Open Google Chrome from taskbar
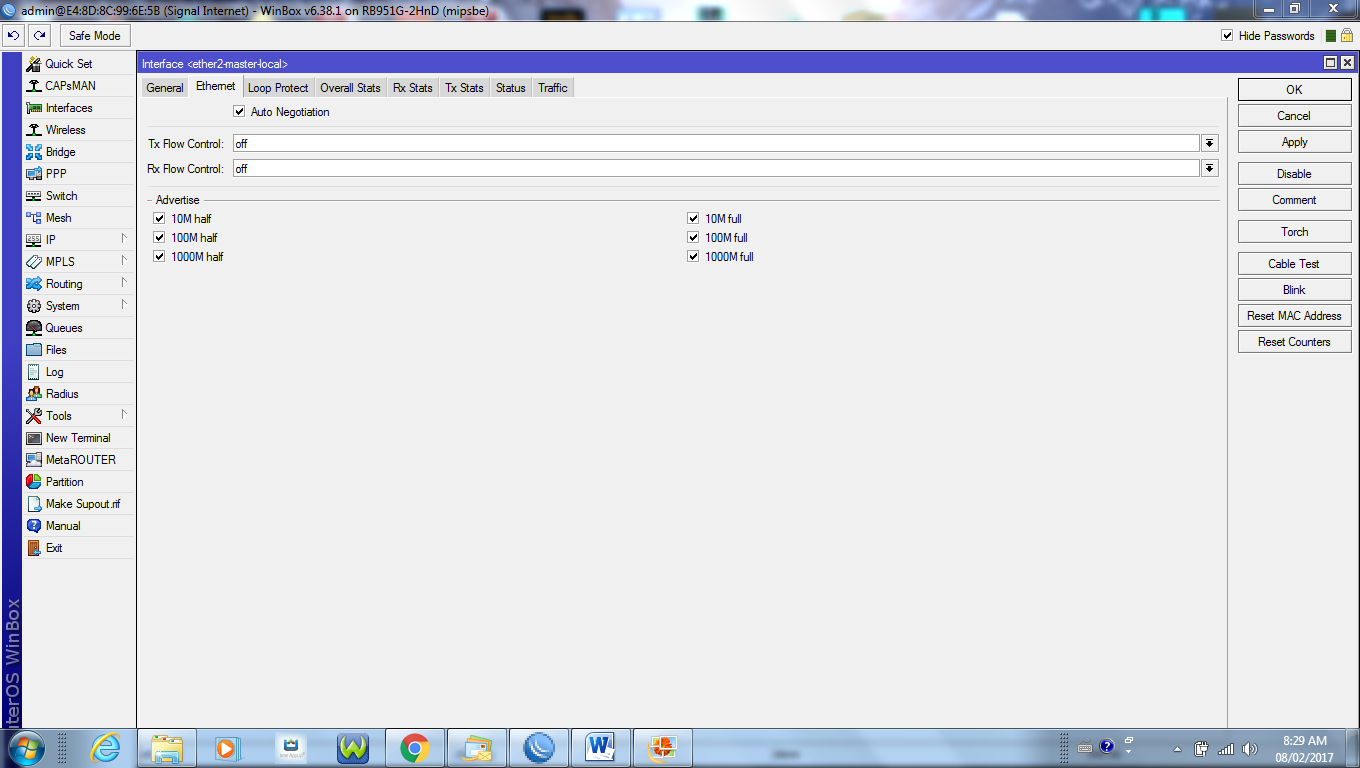This screenshot has height=768, width=1360. click(x=415, y=748)
